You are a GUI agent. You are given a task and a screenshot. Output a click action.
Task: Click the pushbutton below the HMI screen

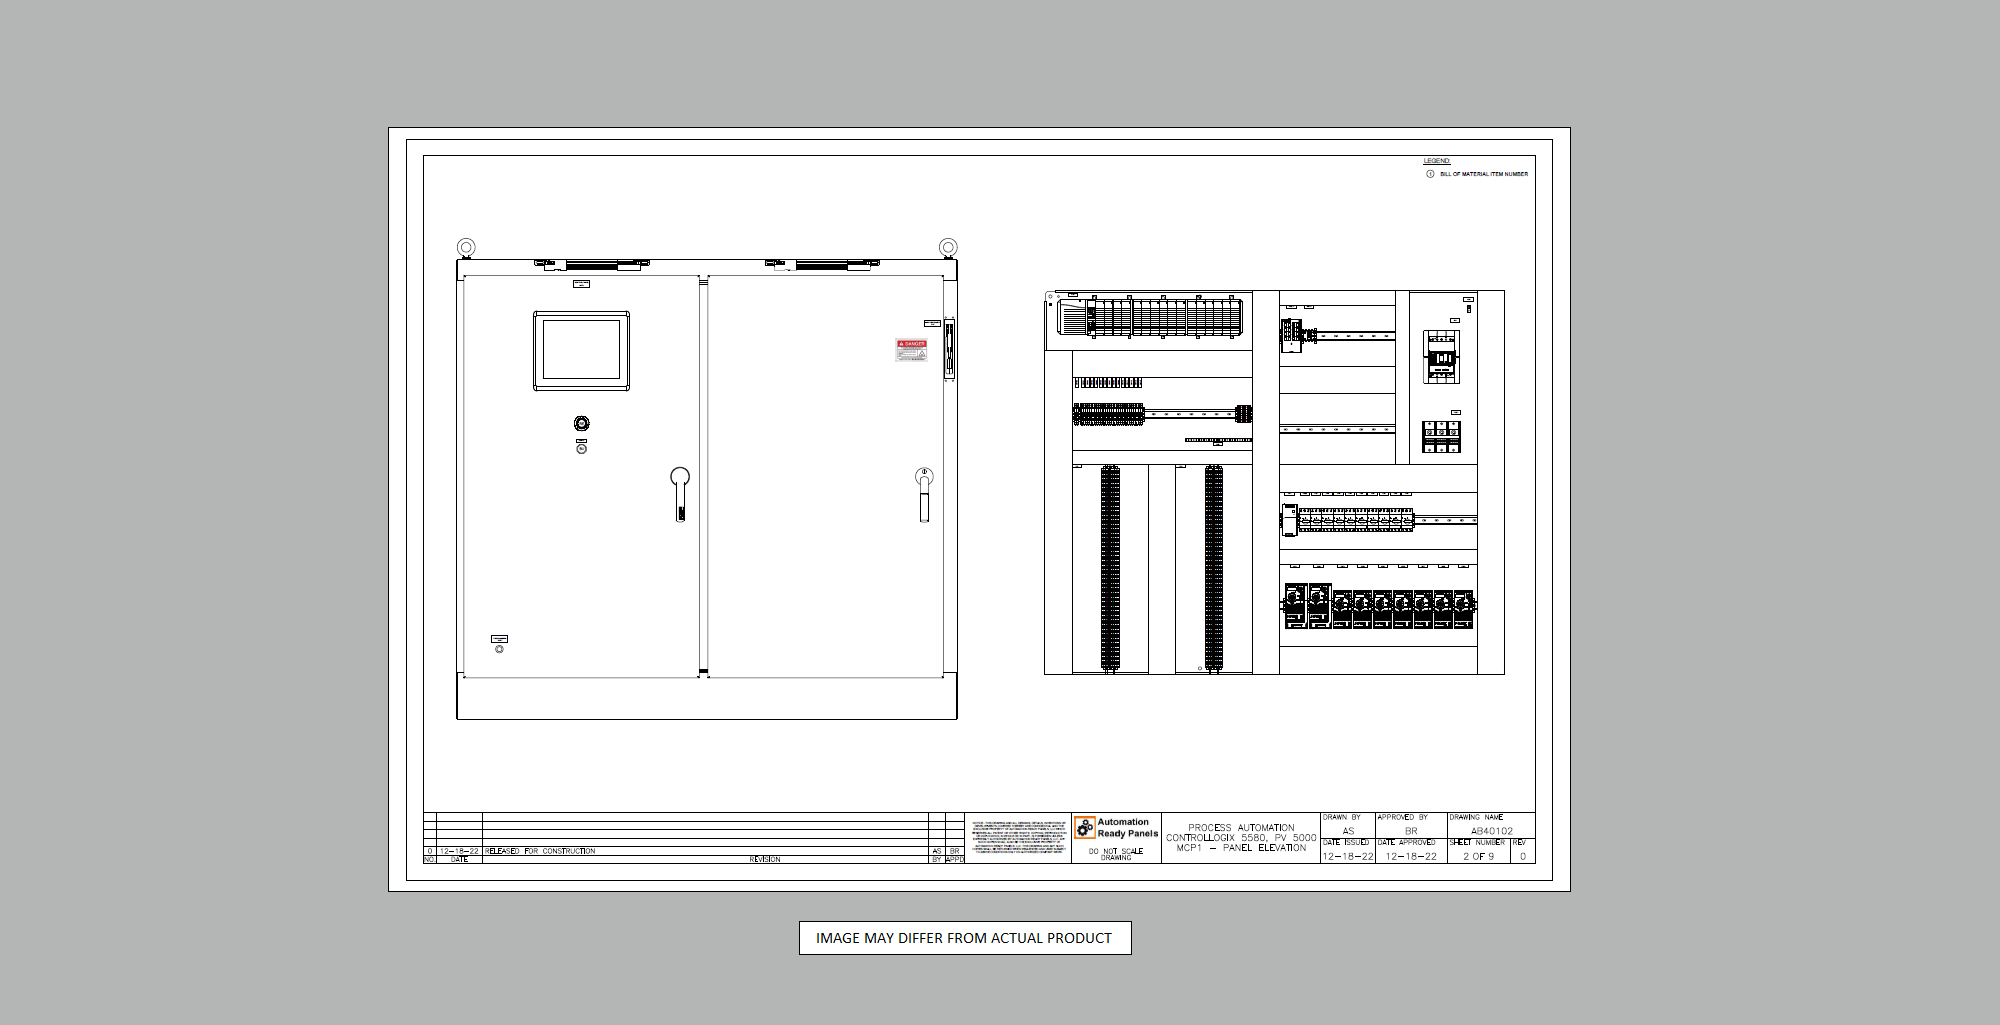tap(582, 423)
